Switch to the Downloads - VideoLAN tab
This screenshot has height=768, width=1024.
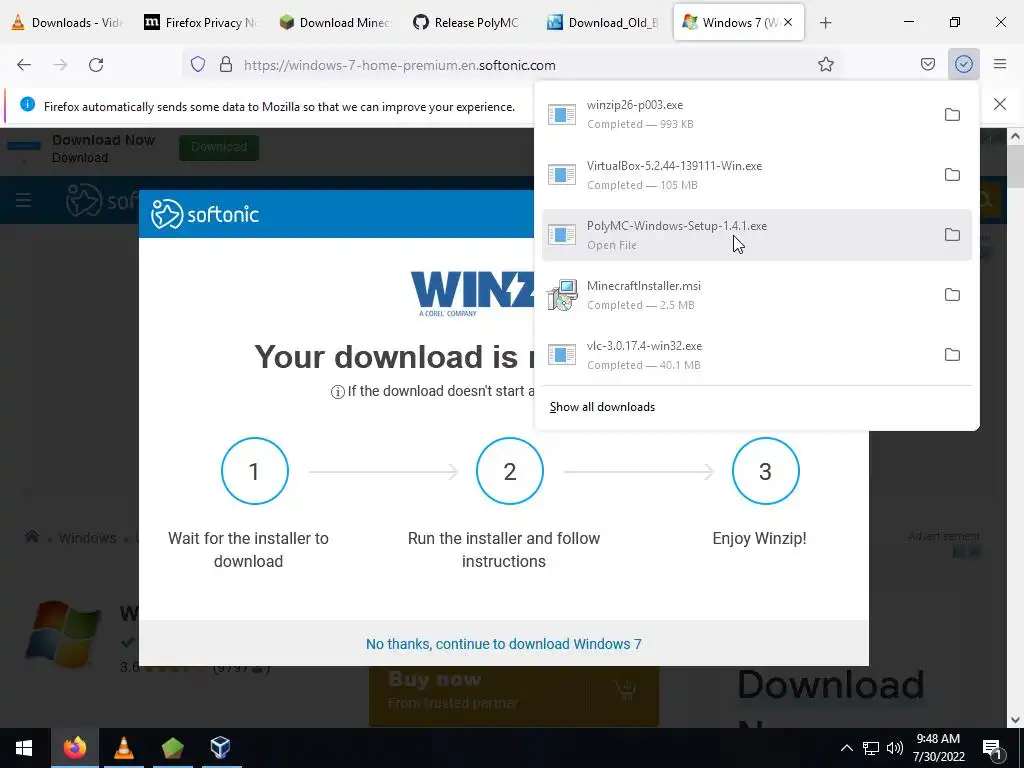[x=68, y=22]
